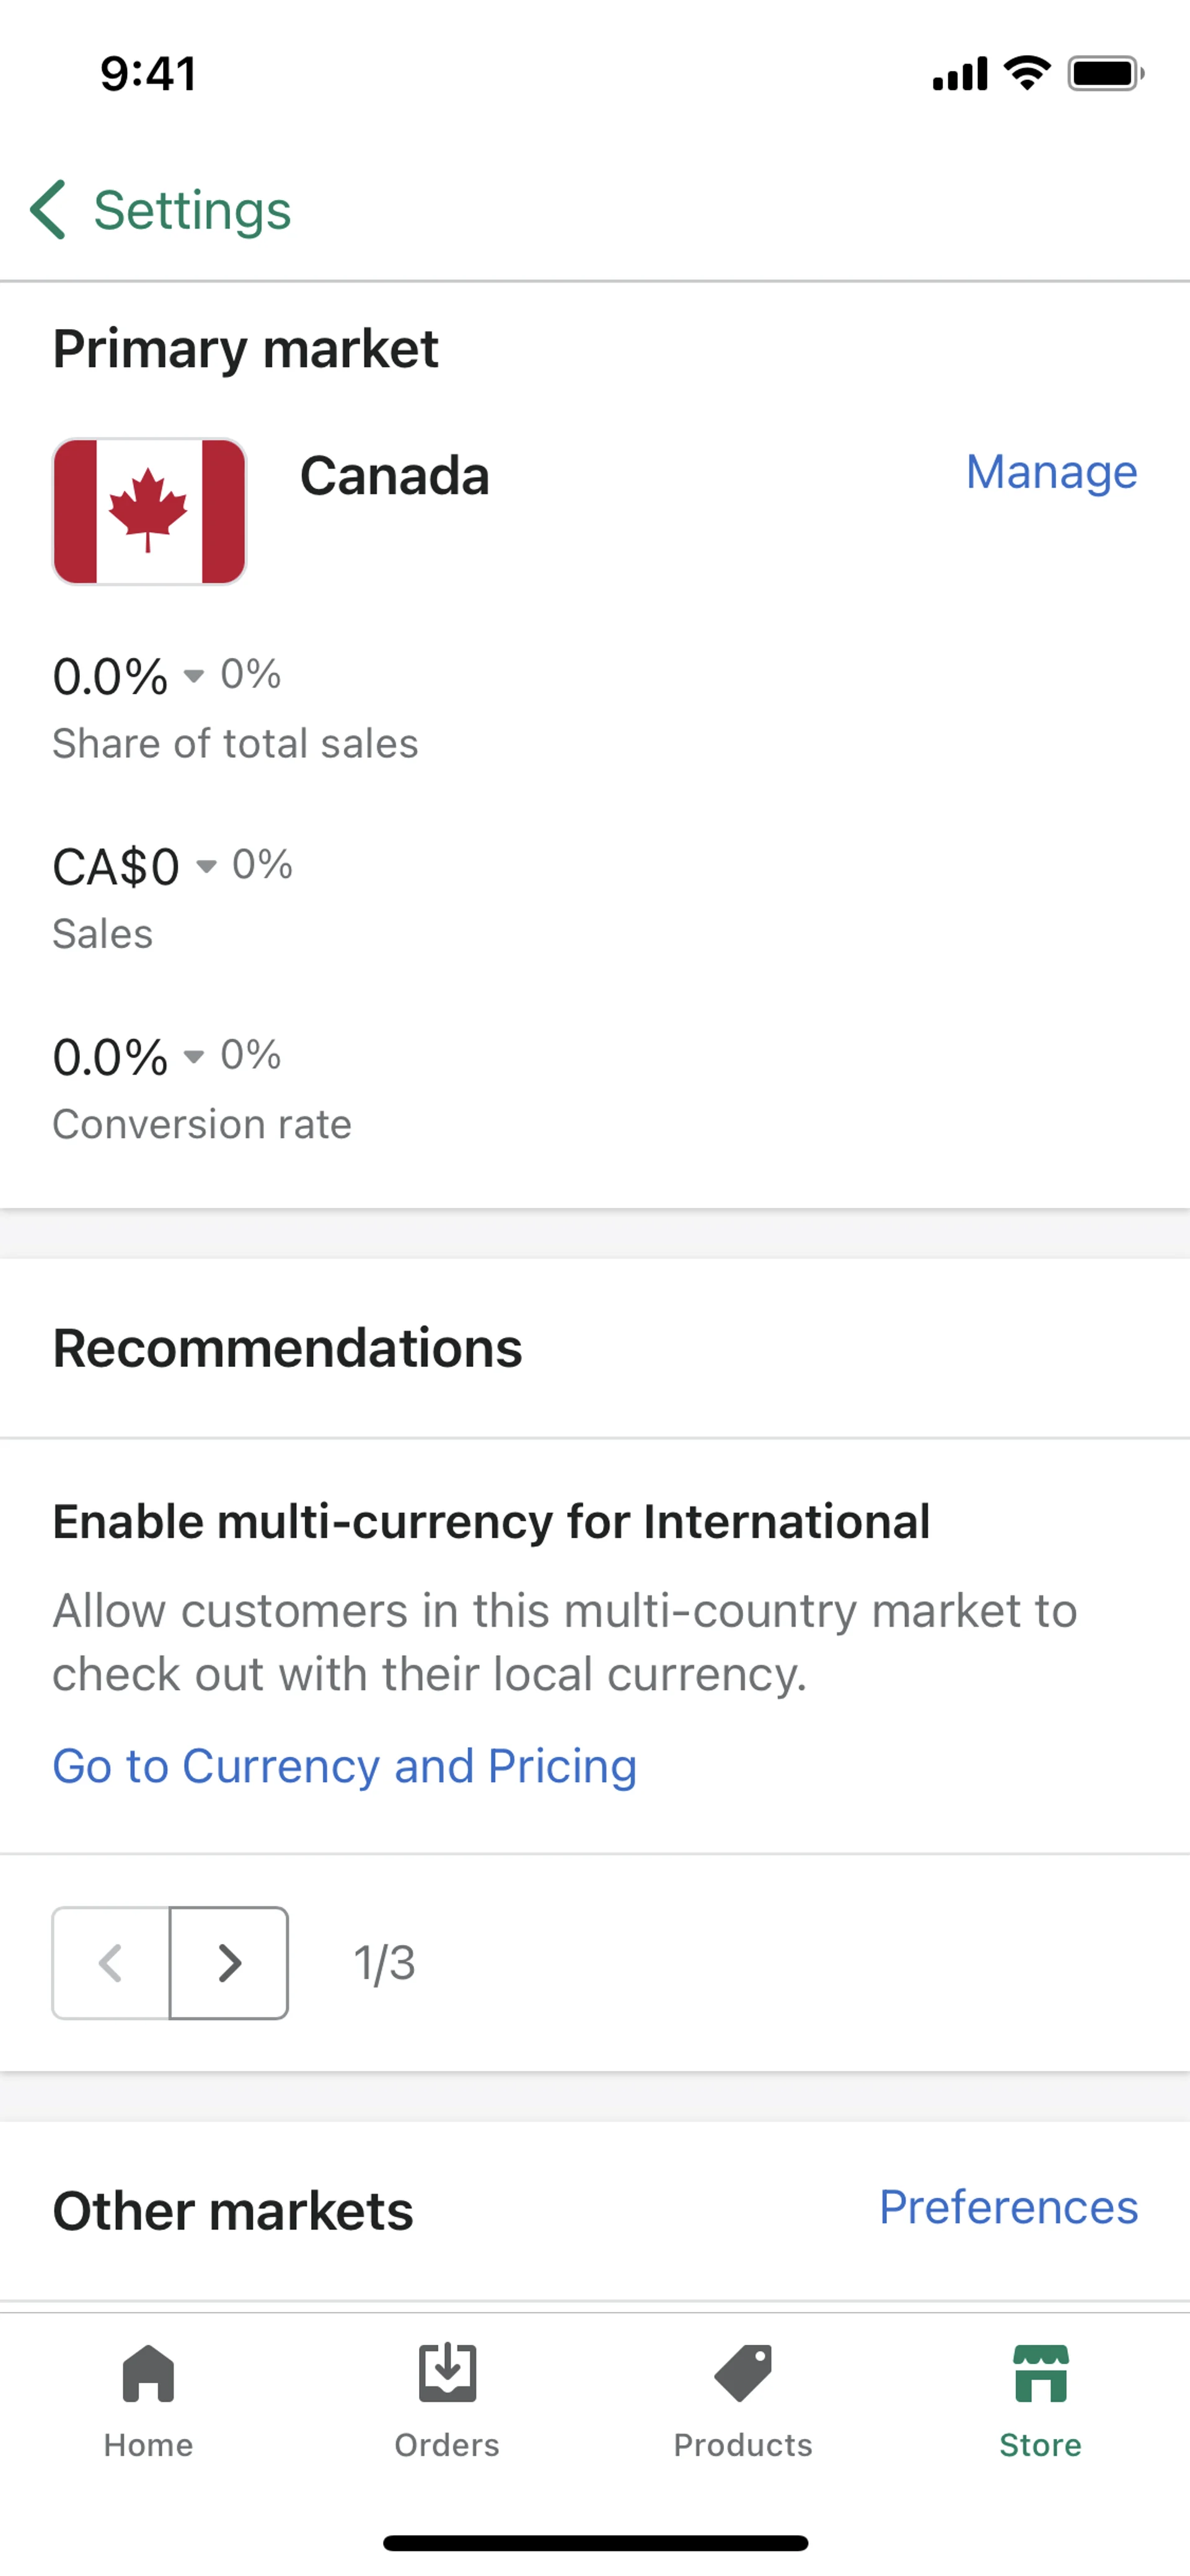1190x2576 pixels.
Task: Open Manage for the Canada market
Action: tap(1051, 472)
